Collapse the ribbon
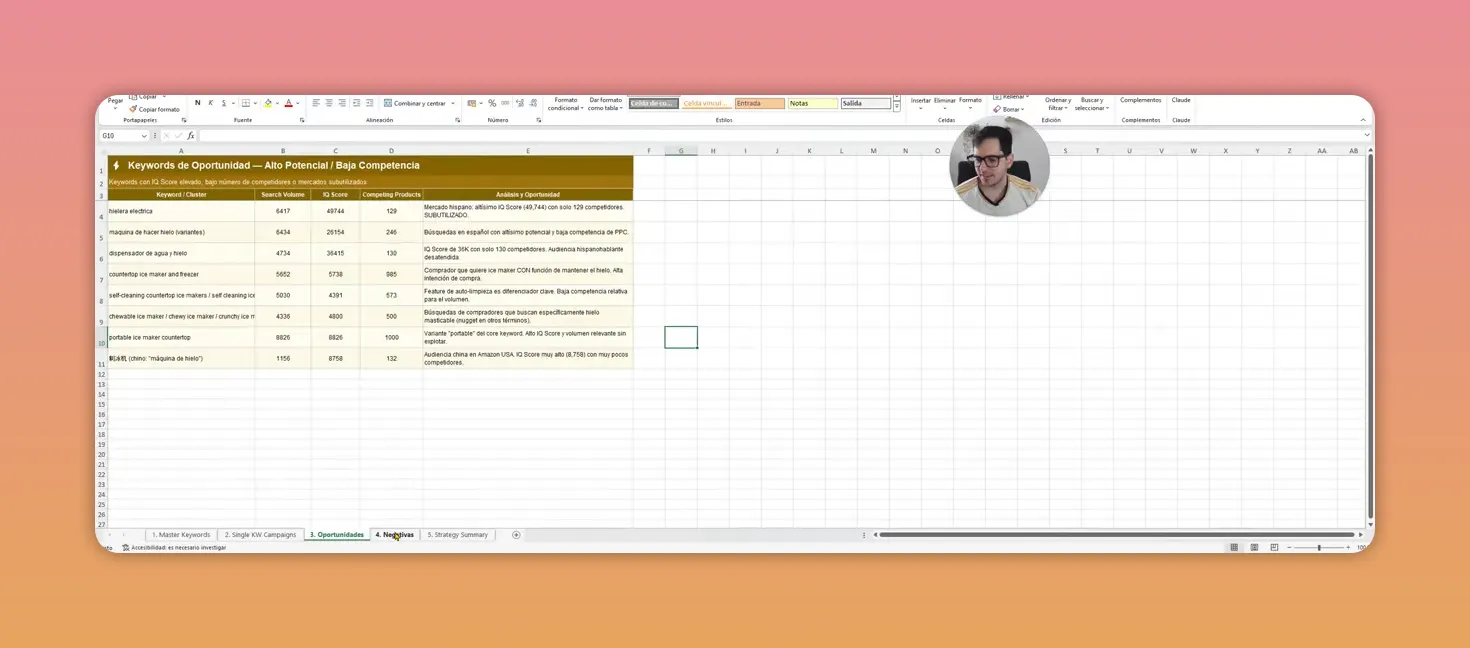Image resolution: width=1470 pixels, height=648 pixels. [1363, 120]
